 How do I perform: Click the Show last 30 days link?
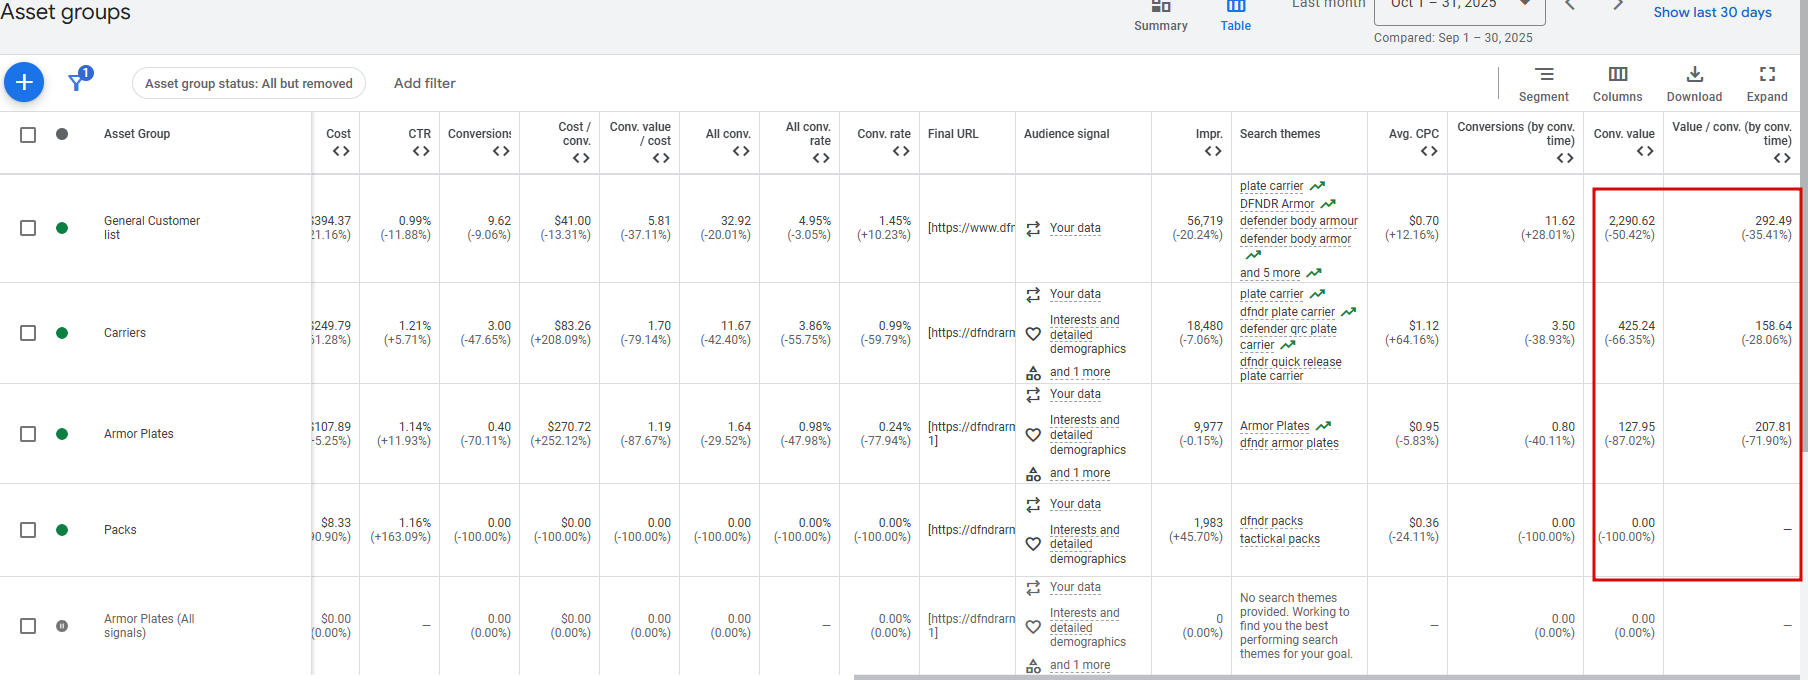[1712, 12]
